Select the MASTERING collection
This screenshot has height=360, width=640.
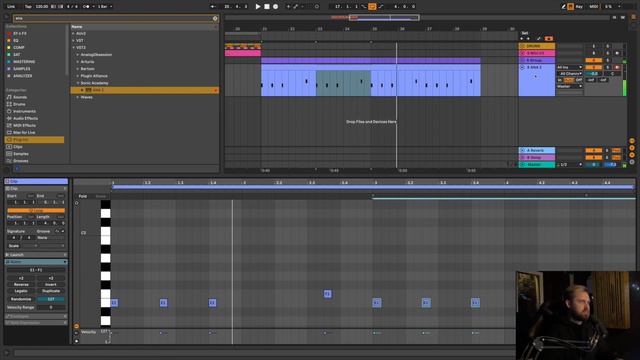24,62
